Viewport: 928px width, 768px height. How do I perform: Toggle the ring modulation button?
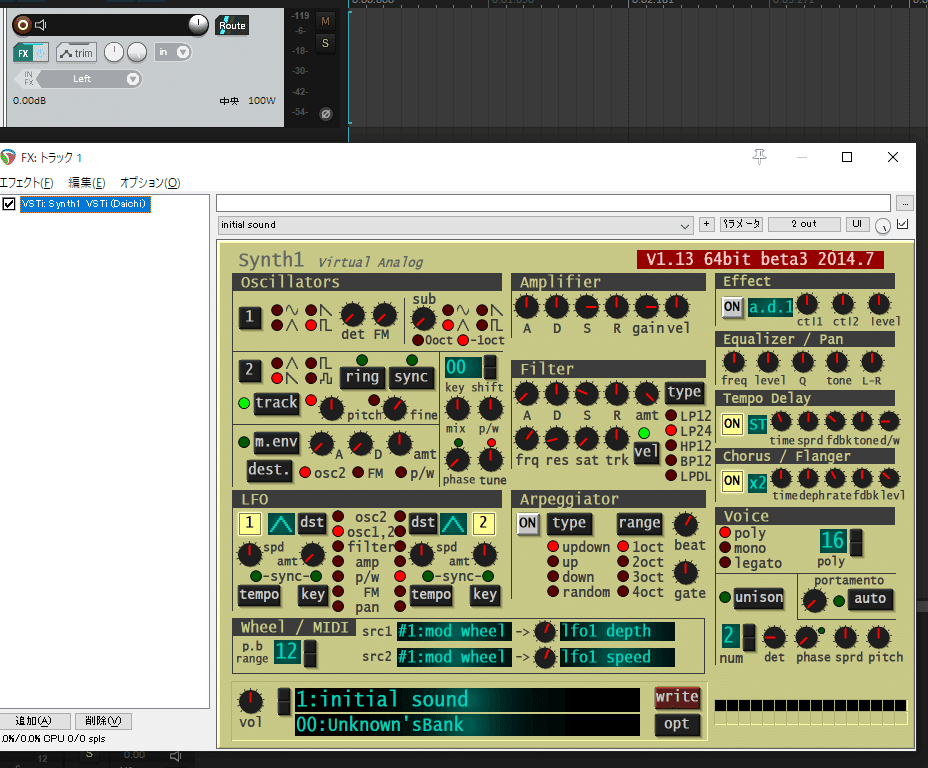[x=362, y=377]
